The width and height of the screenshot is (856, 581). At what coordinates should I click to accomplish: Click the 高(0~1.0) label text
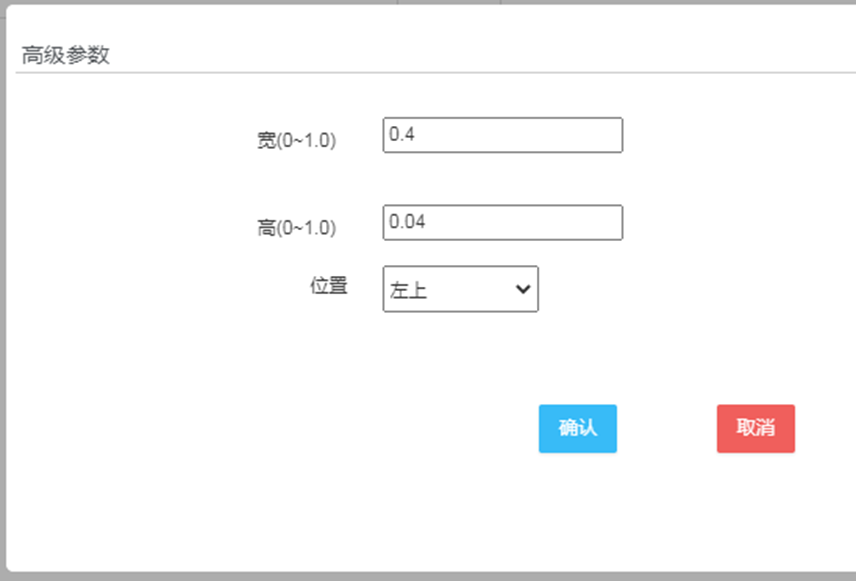(x=296, y=228)
